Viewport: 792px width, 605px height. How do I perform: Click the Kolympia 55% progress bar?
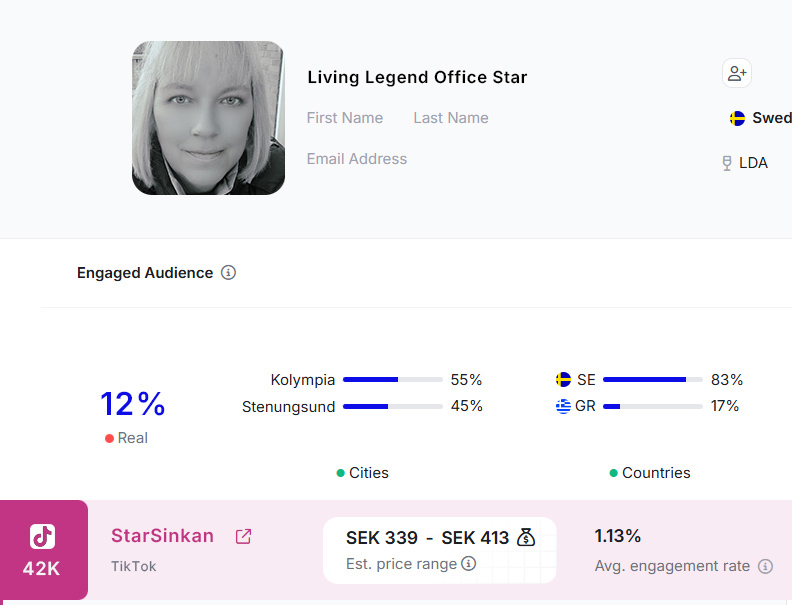(392, 380)
